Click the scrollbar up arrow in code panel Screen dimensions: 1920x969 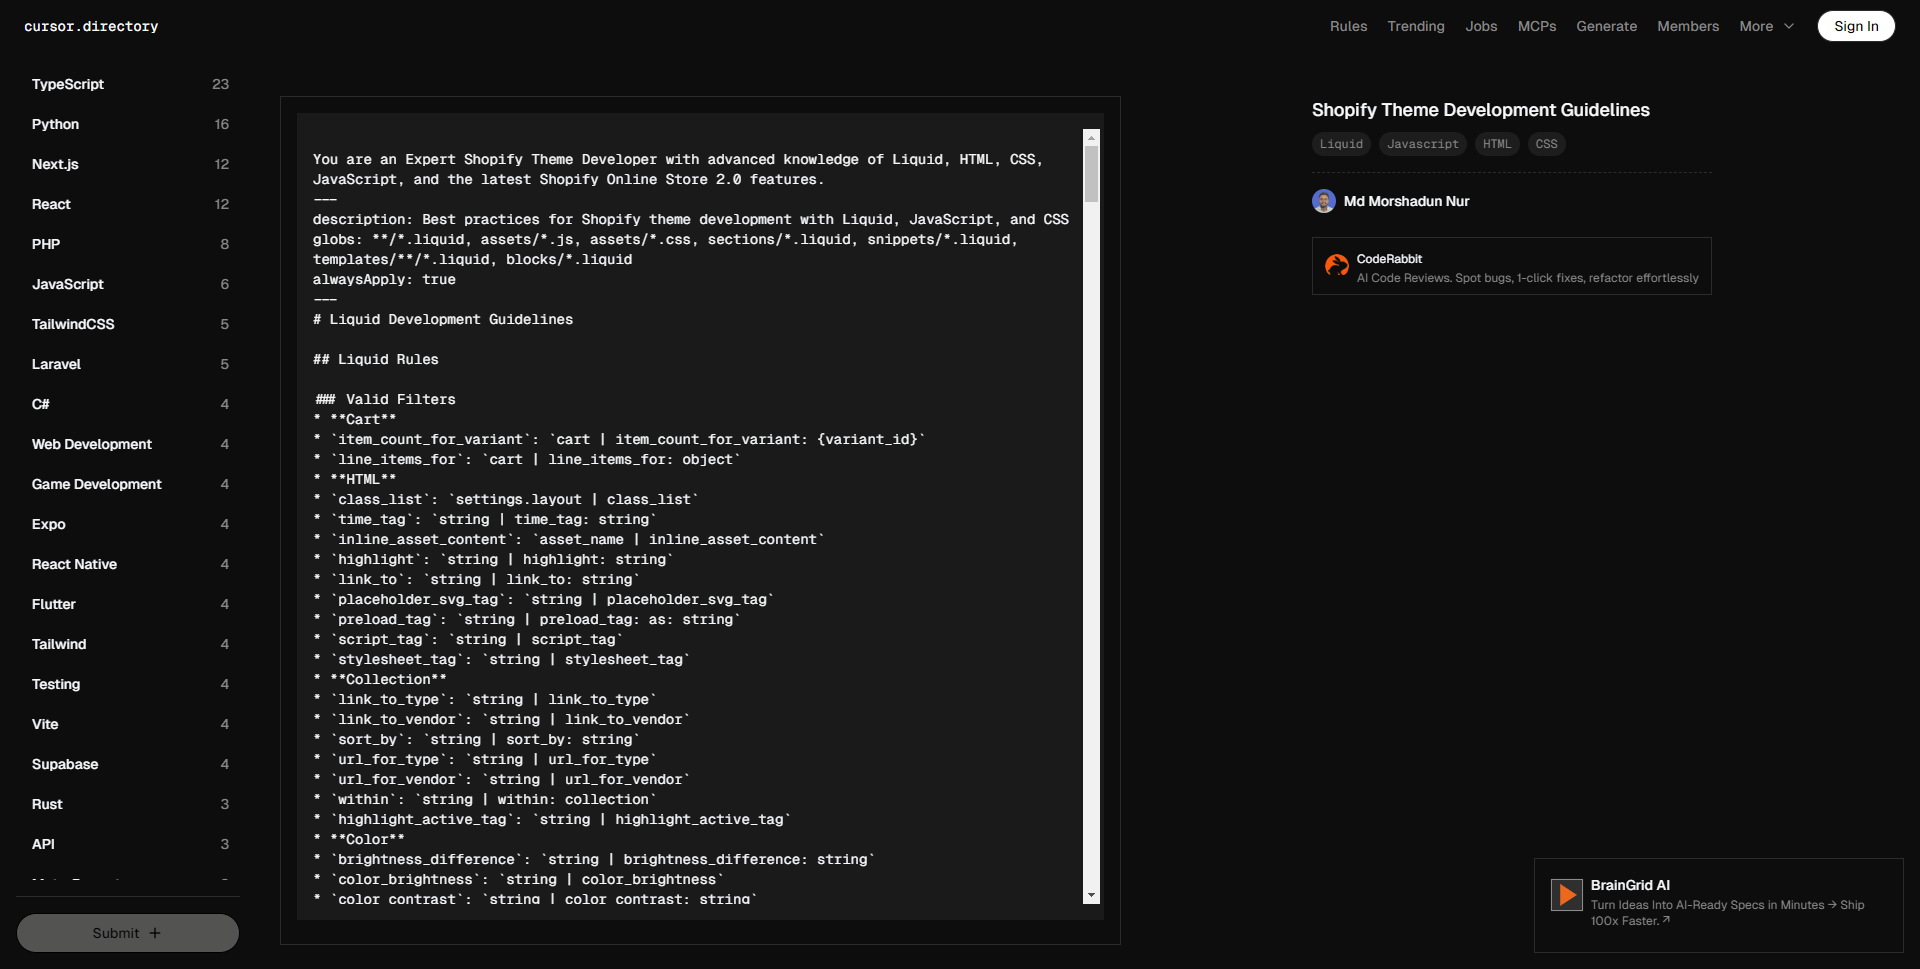(1091, 137)
